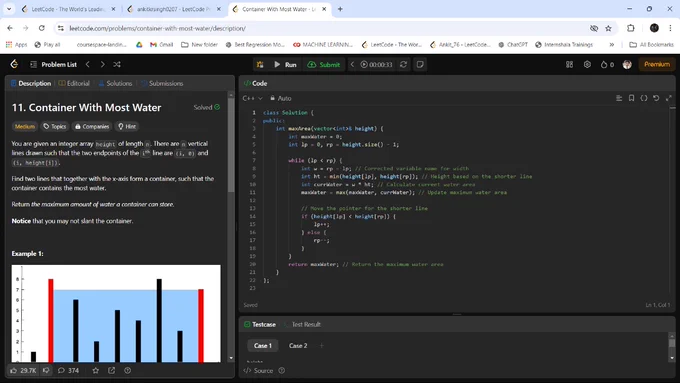The width and height of the screenshot is (680, 383).
Task: Open browser extensions puzzle icon
Action: [631, 28]
